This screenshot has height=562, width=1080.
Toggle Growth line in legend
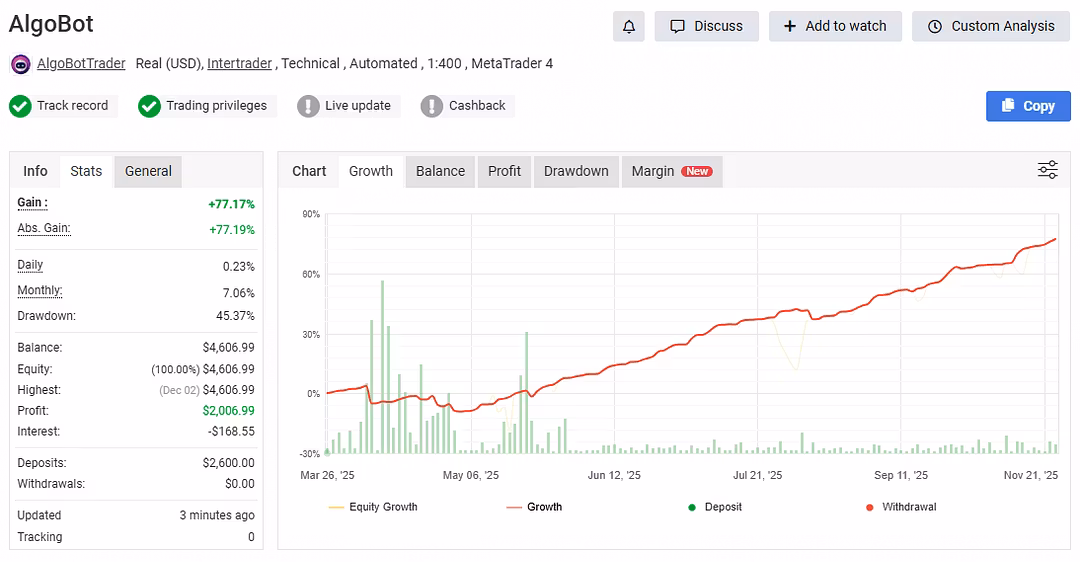coord(534,507)
